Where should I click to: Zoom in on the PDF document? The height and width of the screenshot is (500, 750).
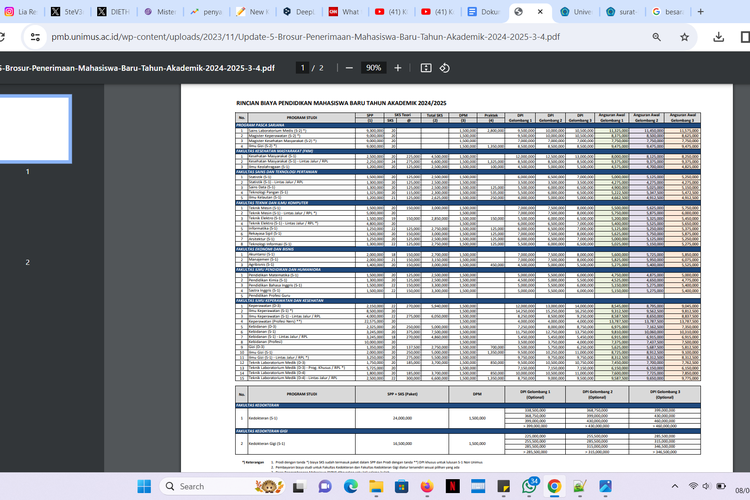coord(398,68)
